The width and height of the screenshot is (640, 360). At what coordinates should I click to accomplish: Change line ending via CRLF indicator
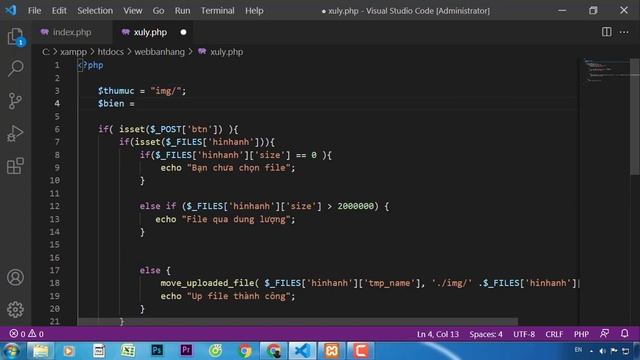(x=554, y=334)
